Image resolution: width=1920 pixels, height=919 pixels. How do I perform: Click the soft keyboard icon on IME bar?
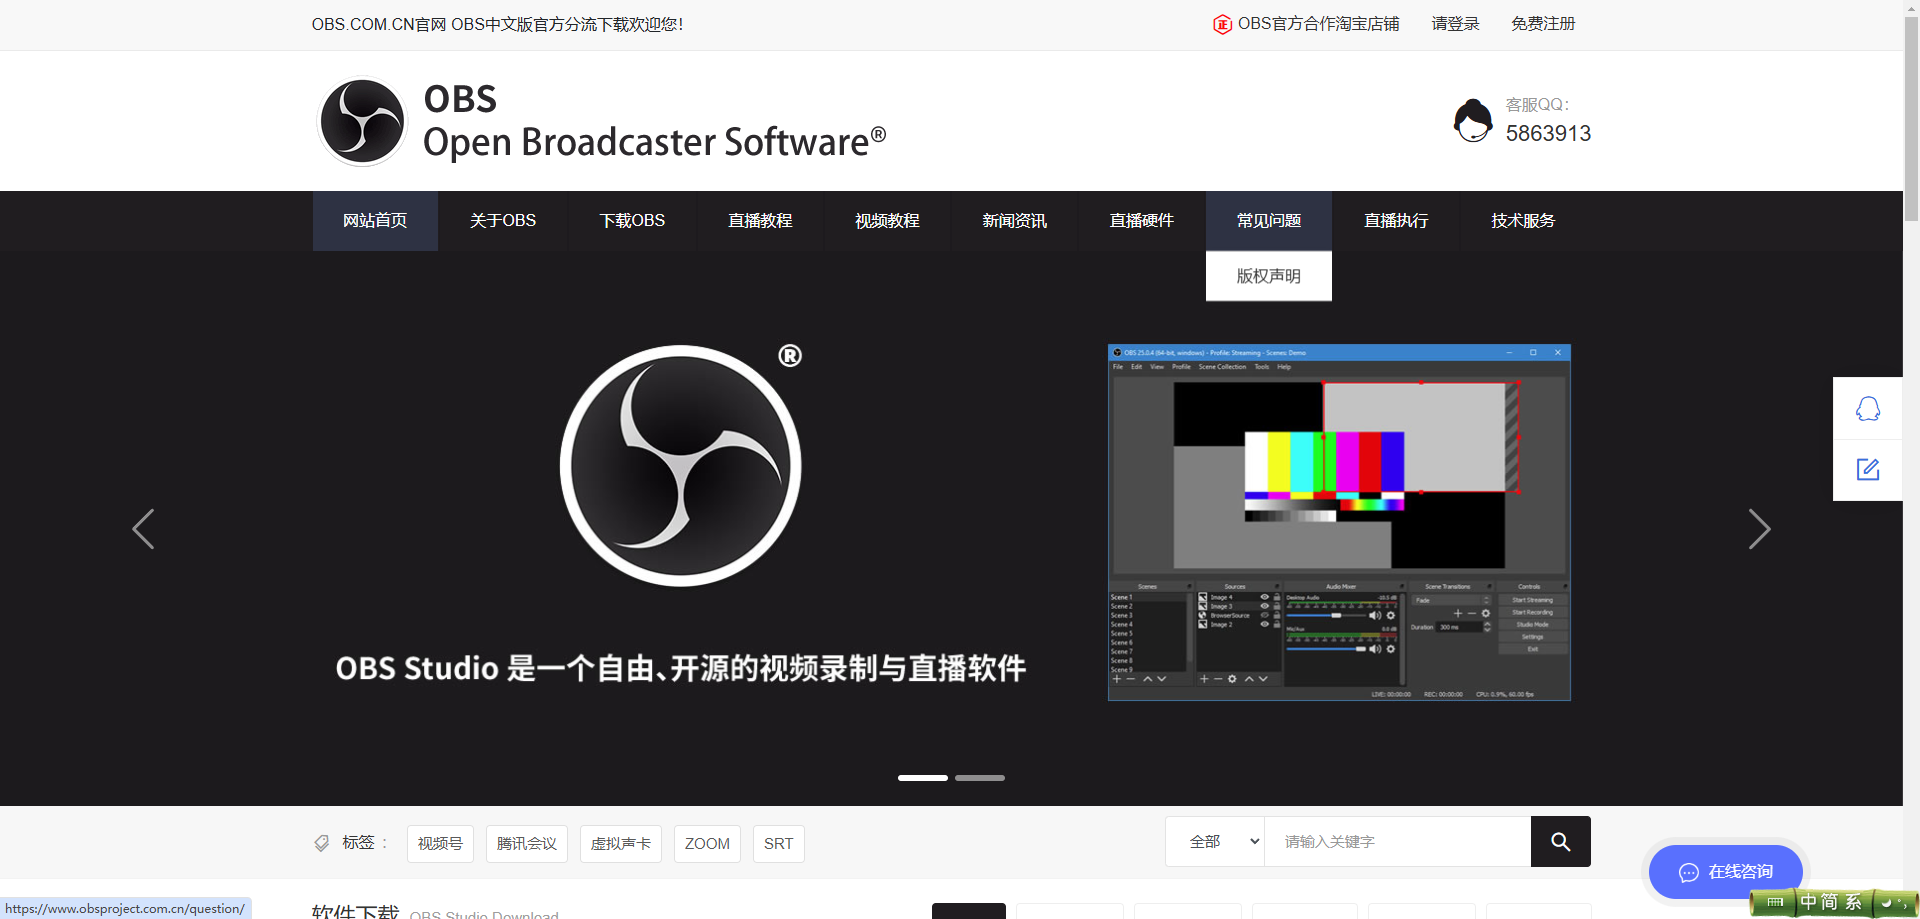point(1775,903)
